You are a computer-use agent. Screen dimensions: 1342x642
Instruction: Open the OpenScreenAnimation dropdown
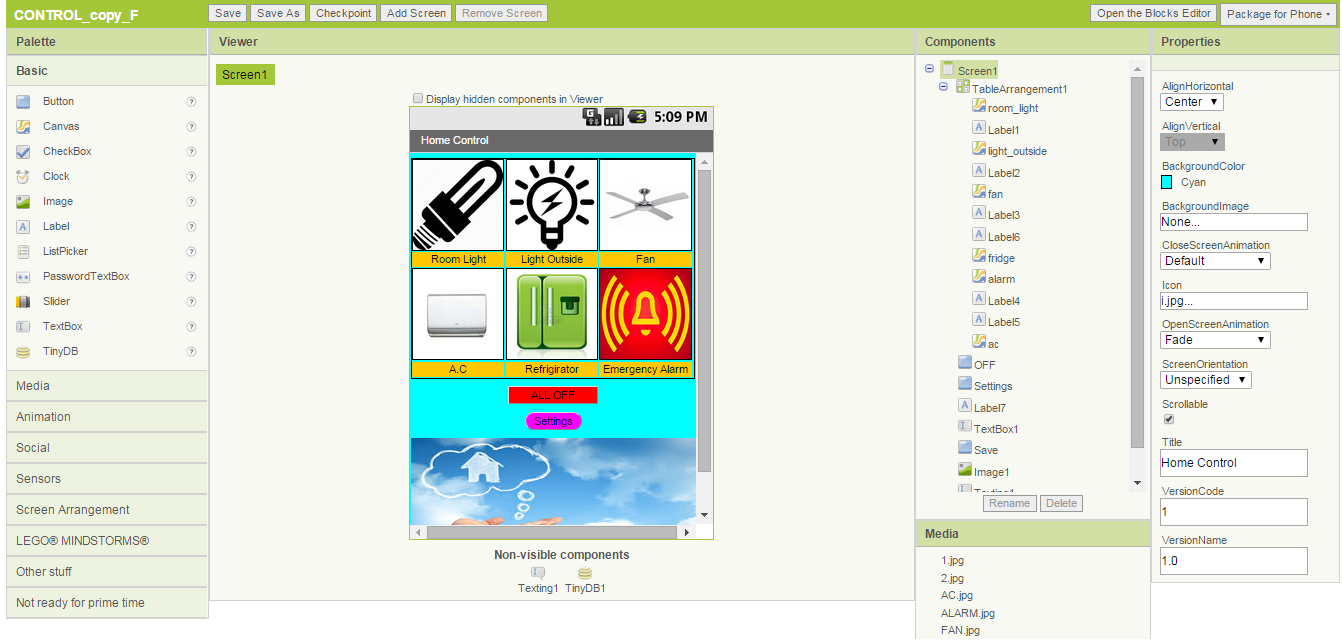tap(1214, 339)
